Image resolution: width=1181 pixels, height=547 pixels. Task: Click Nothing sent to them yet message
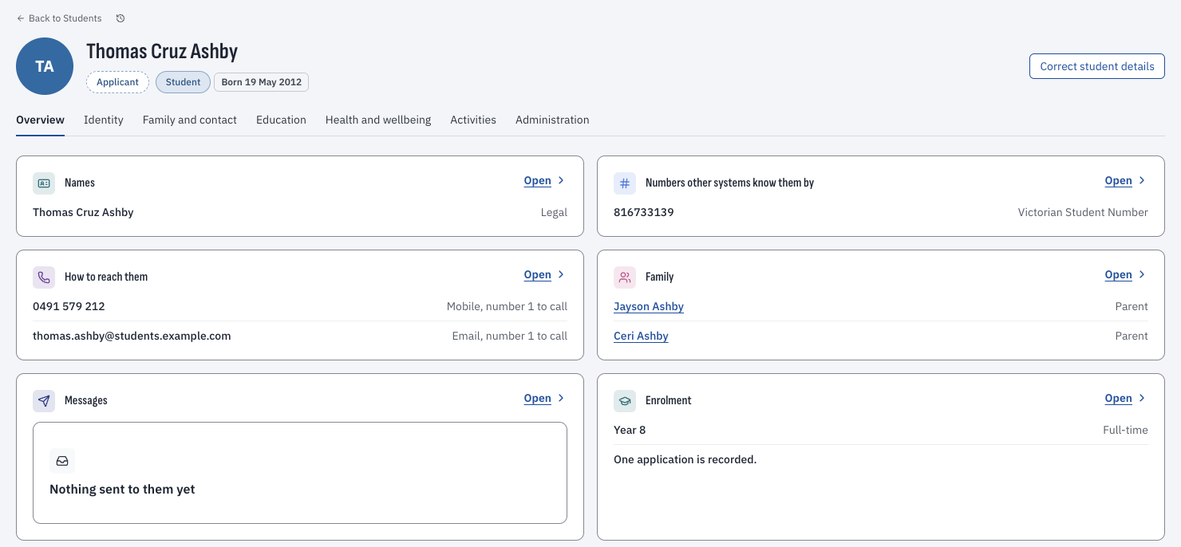pos(122,490)
